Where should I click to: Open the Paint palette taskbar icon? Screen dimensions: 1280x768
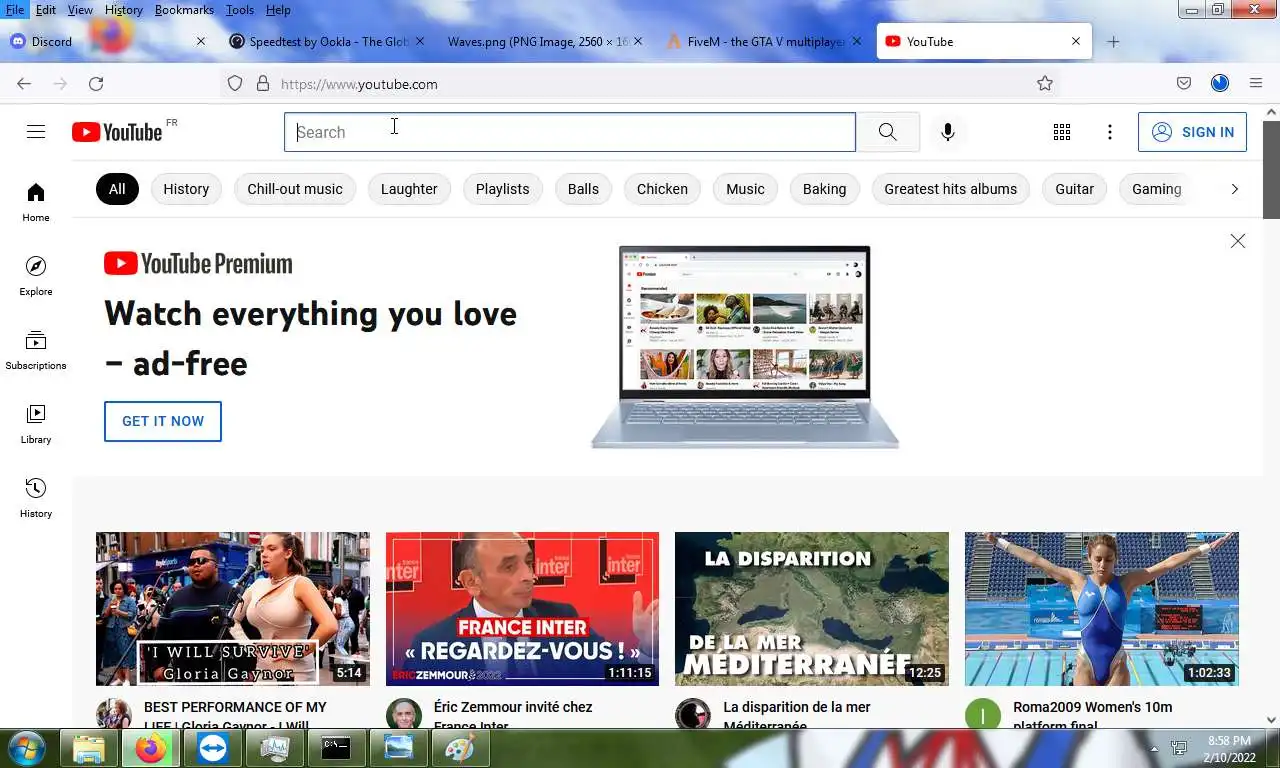coord(460,748)
